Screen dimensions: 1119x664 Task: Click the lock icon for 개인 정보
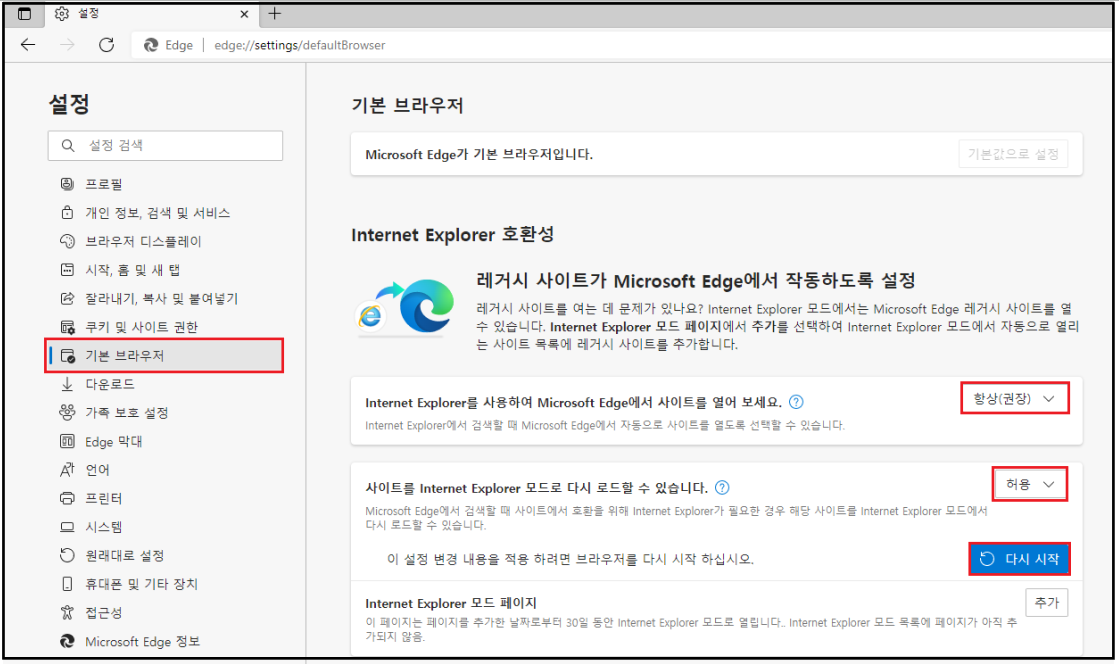[x=67, y=213]
